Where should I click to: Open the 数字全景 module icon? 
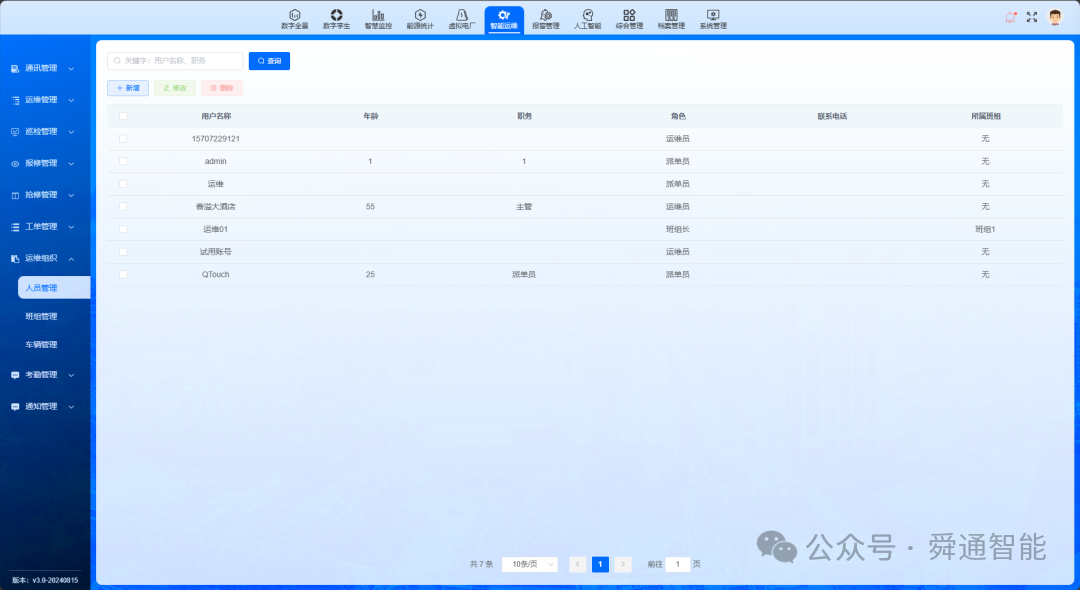pyautogui.click(x=294, y=15)
